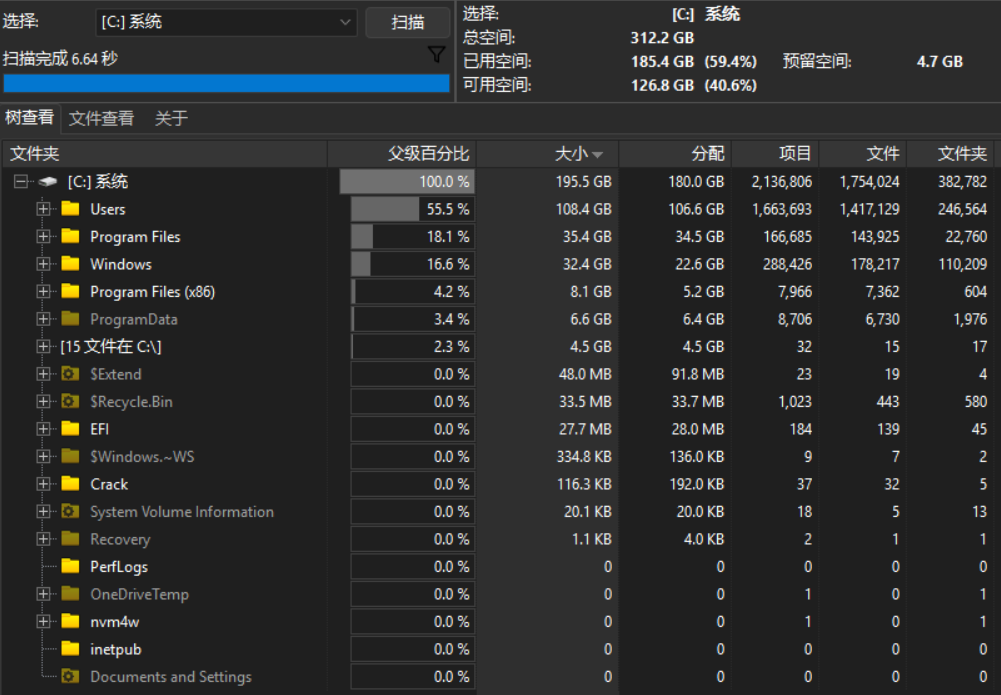
Task: Switch to the 树查看 tab
Action: pyautogui.click(x=29, y=118)
